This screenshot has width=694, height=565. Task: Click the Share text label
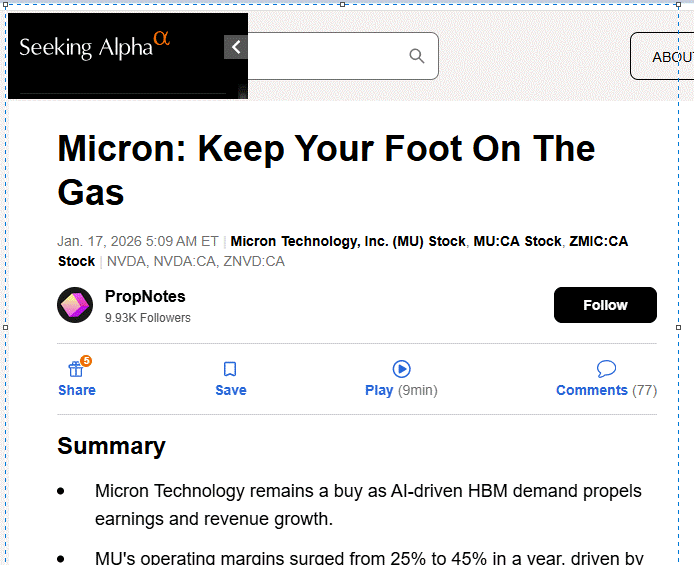[x=77, y=390]
